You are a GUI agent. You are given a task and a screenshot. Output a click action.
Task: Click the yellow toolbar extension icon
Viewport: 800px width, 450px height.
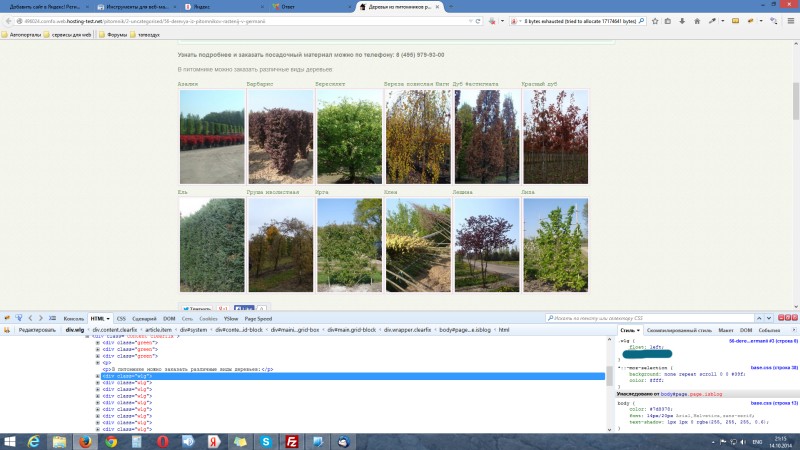pos(735,21)
